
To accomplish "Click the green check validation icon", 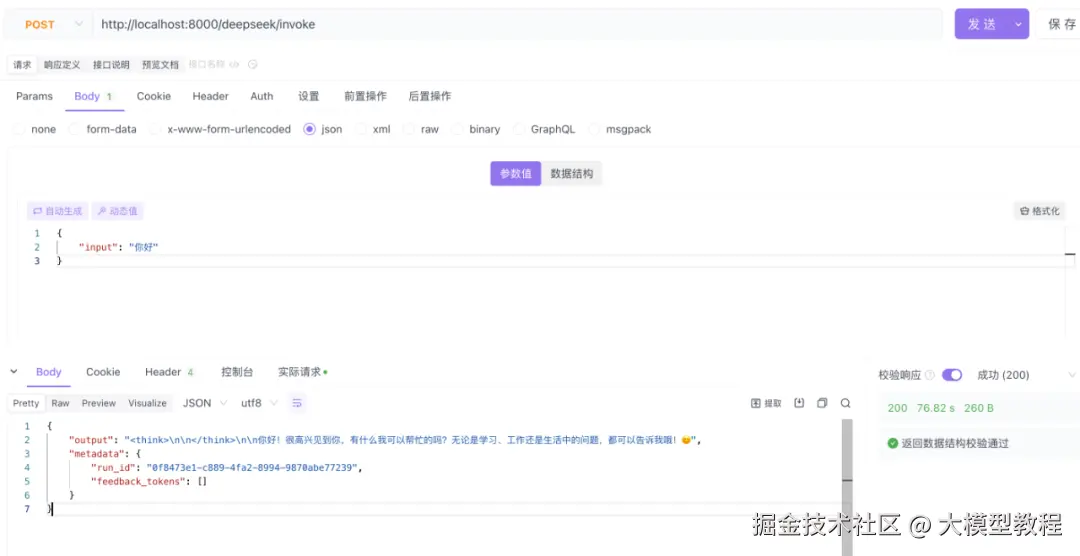I will tap(893, 444).
